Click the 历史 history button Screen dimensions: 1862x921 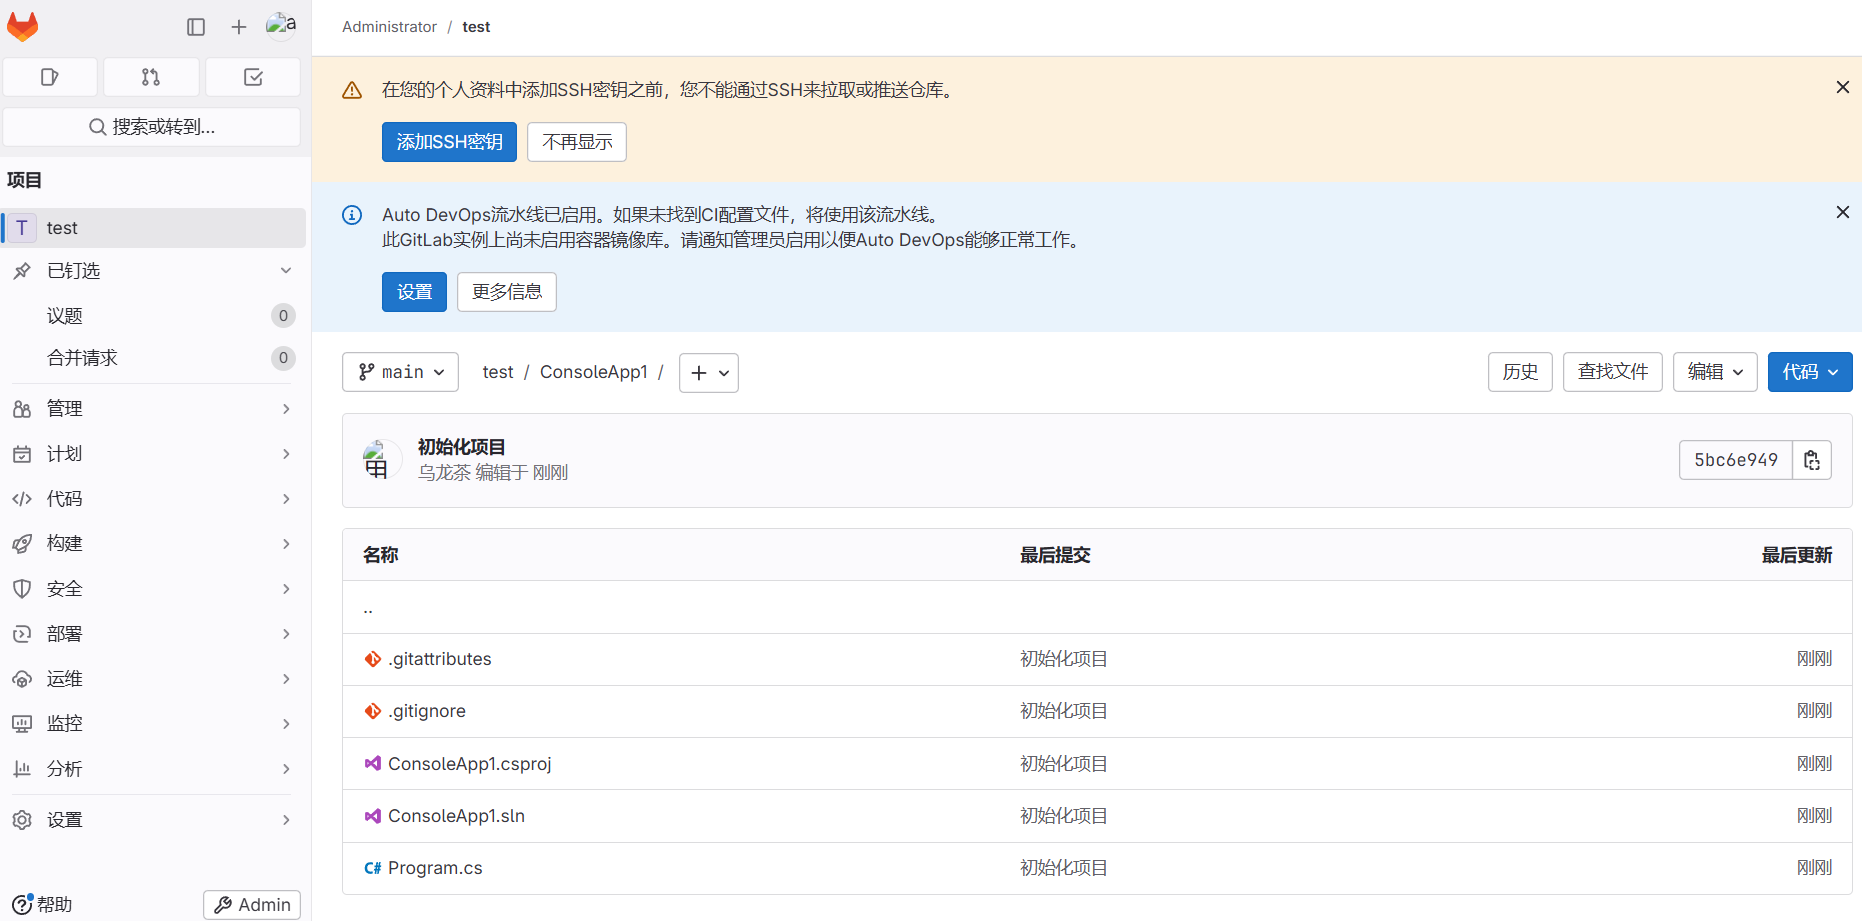tap(1520, 372)
